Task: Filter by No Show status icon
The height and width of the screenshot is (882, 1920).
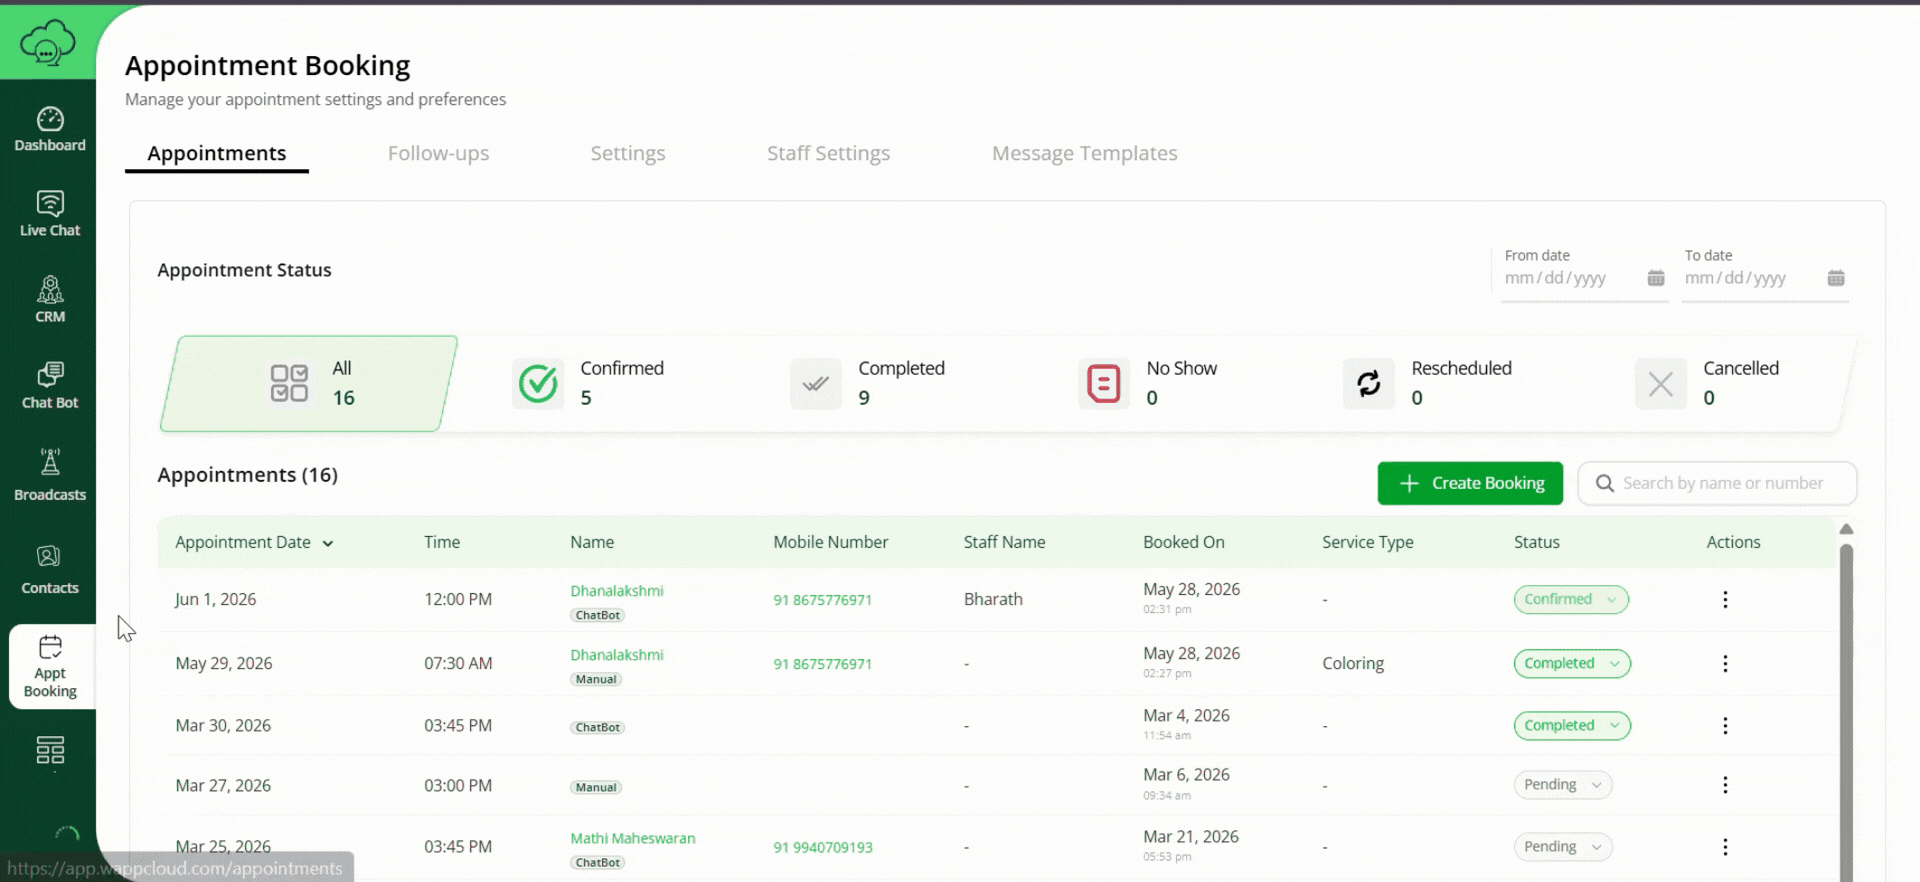Action: coord(1104,383)
